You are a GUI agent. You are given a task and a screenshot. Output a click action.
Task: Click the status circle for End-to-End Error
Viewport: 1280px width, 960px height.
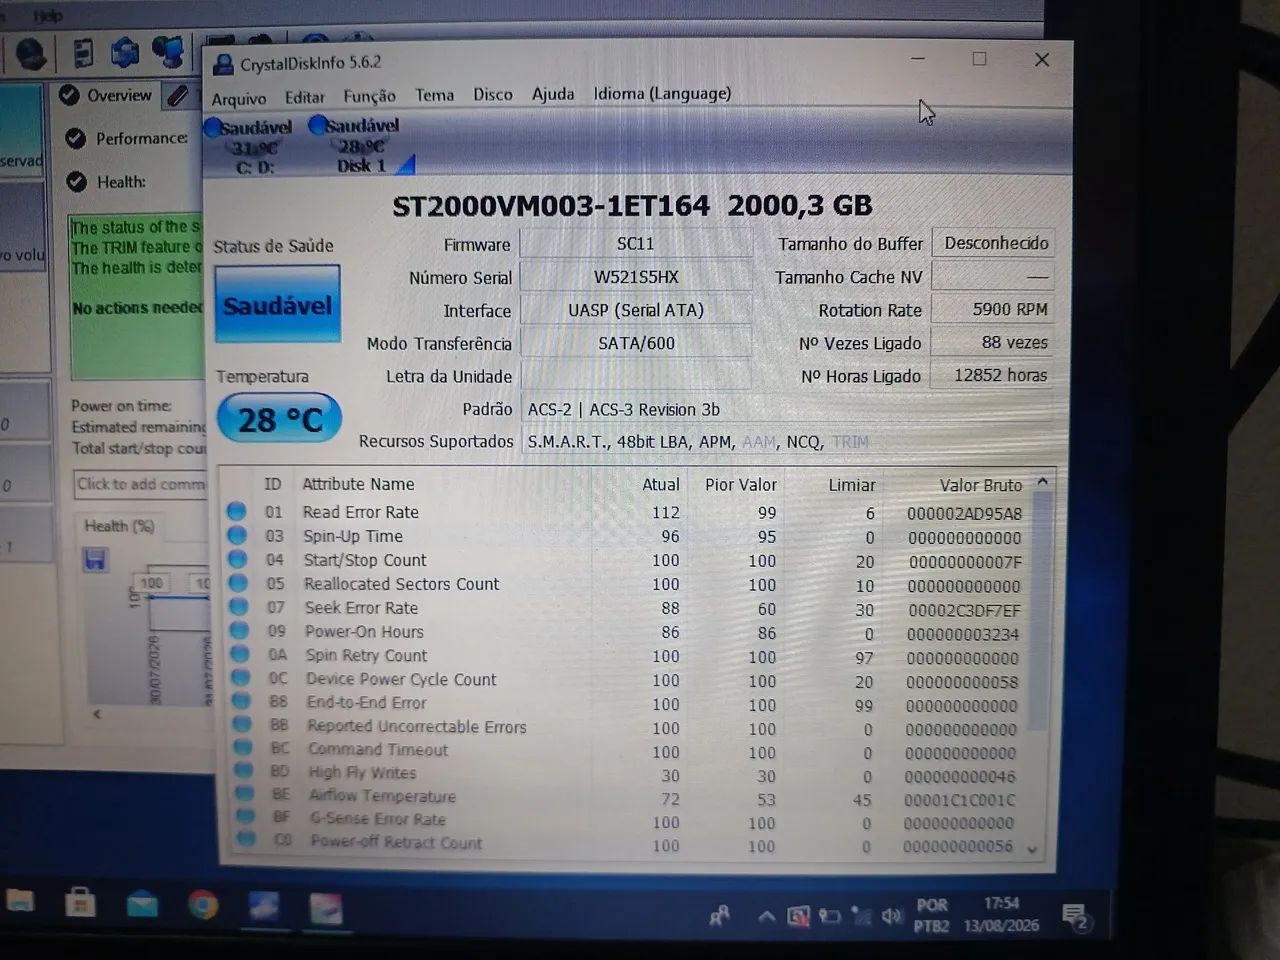pos(241,702)
